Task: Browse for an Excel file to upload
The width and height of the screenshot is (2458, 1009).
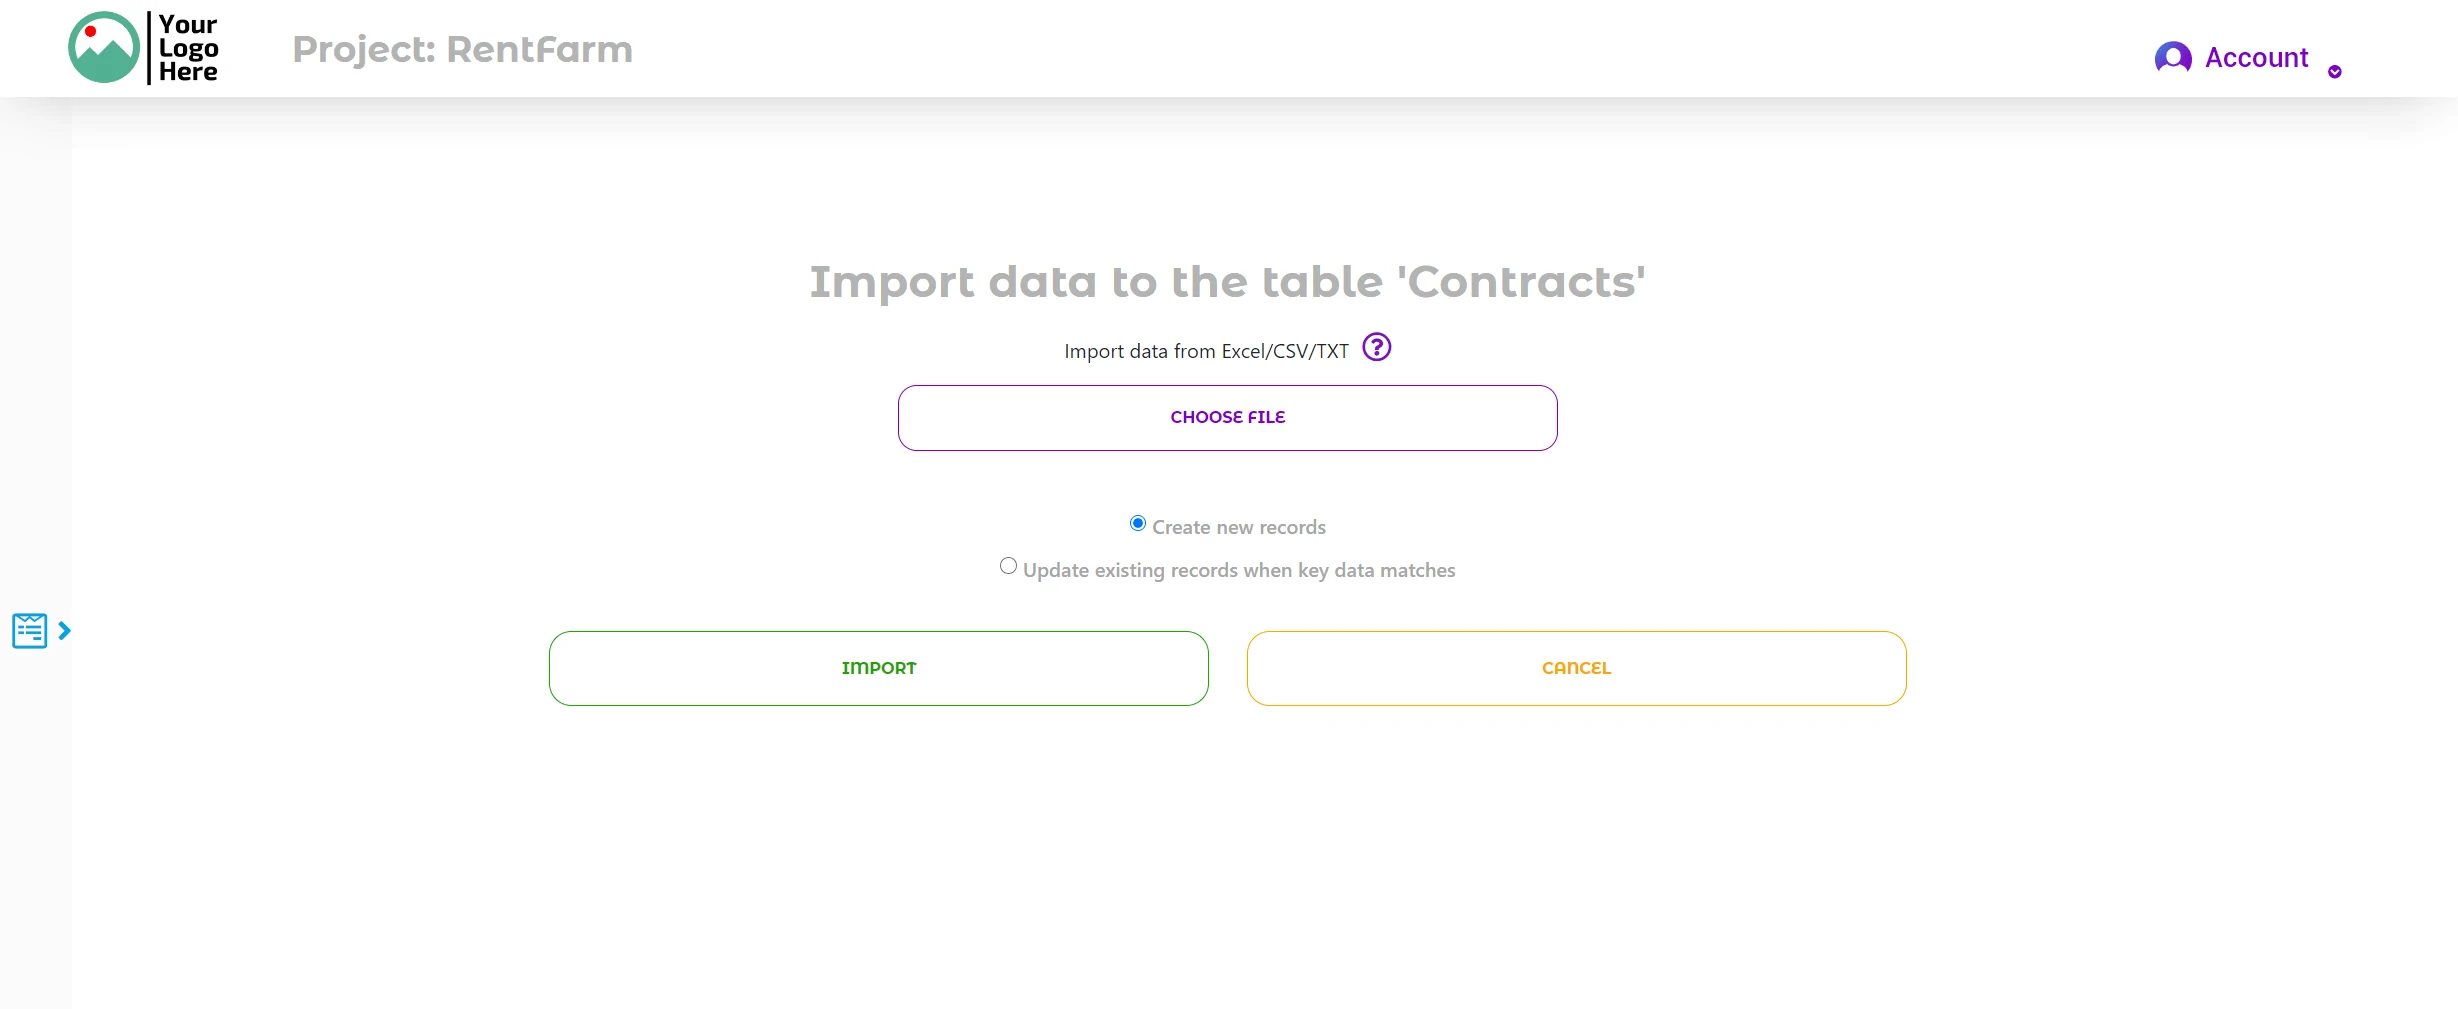Action: tap(1227, 417)
